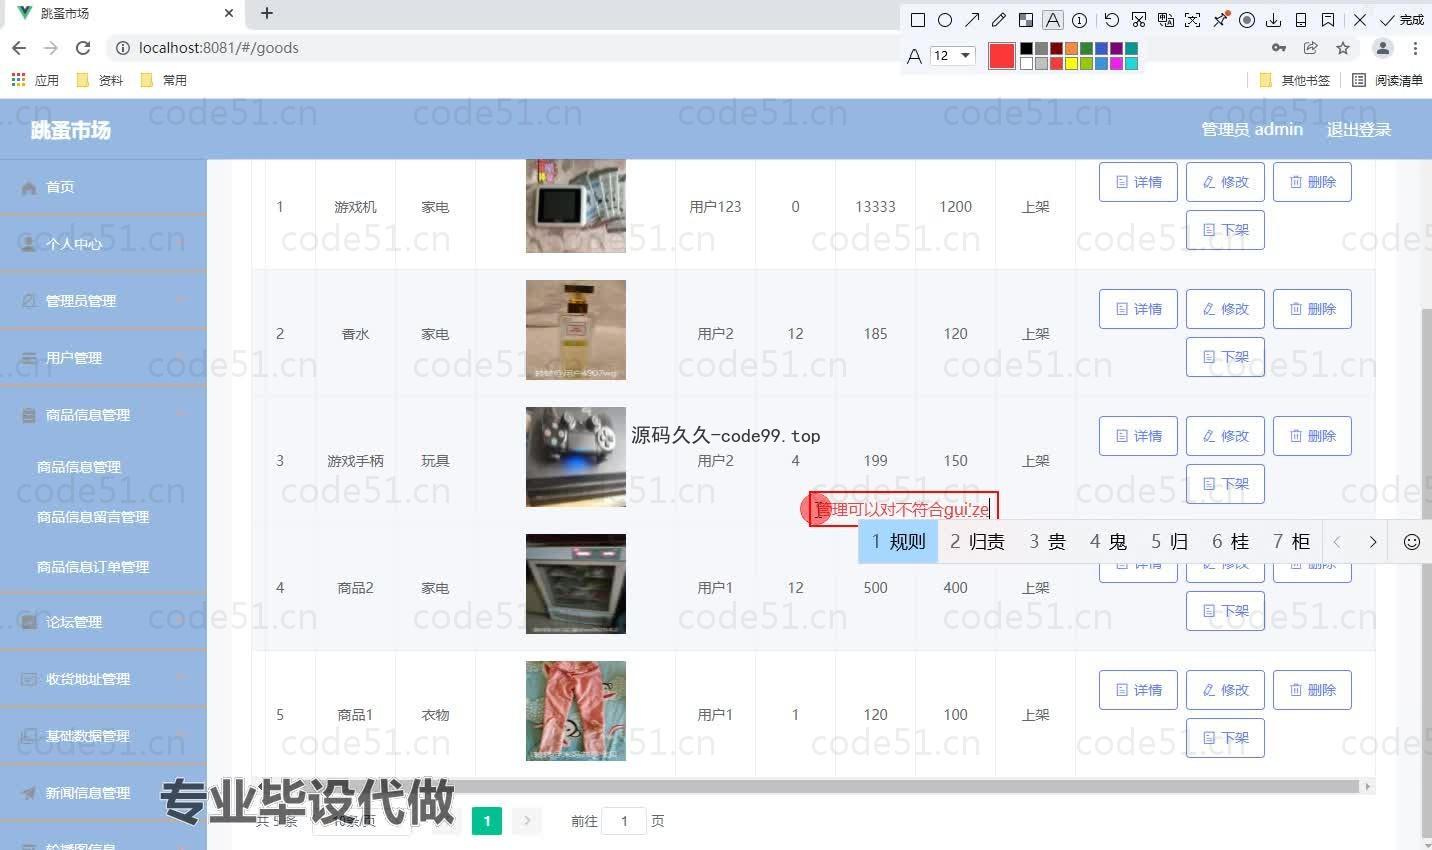Open 商品信息留言管理 submenu item

(93, 517)
